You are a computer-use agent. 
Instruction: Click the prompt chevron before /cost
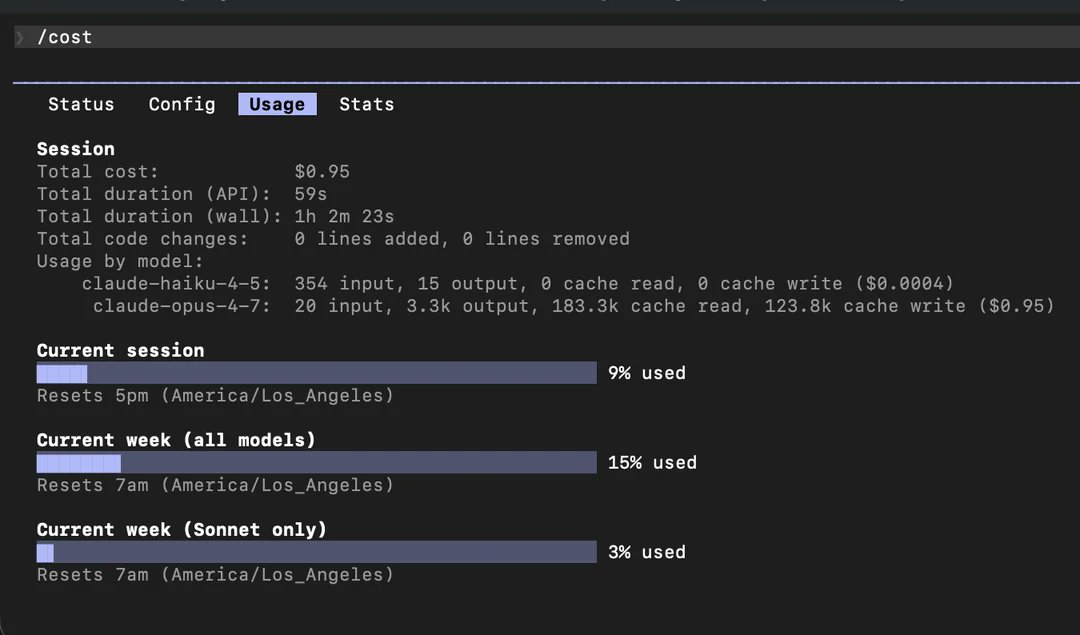[20, 37]
